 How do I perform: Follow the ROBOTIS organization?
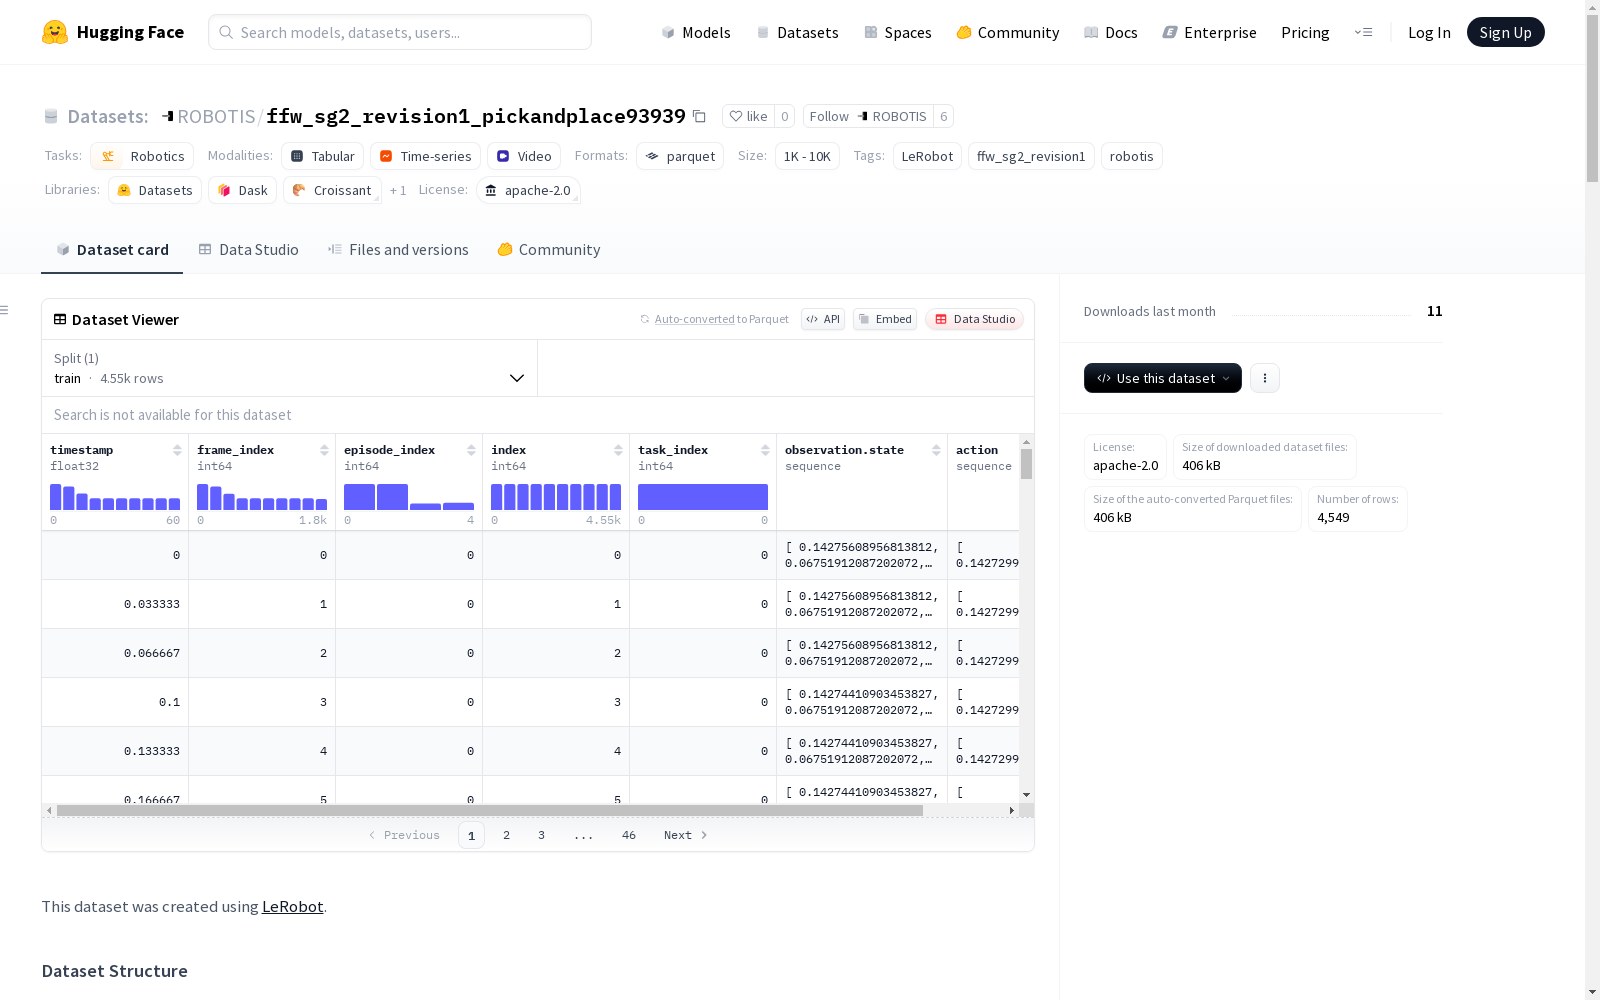pyautogui.click(x=868, y=116)
